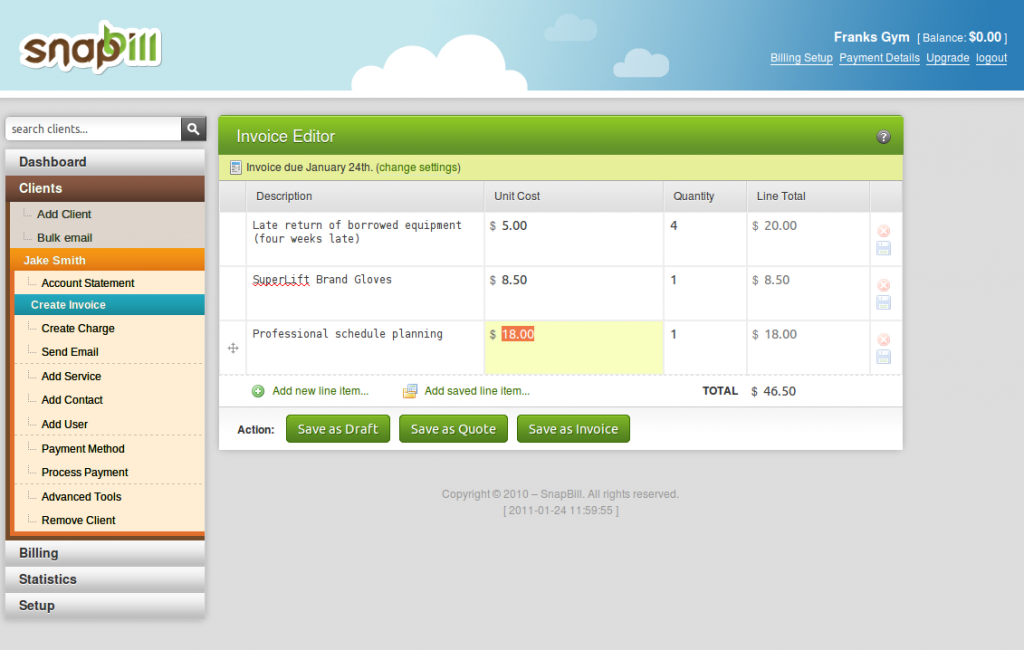1024x650 pixels.
Task: Click the Quantity column header
Action: point(694,196)
